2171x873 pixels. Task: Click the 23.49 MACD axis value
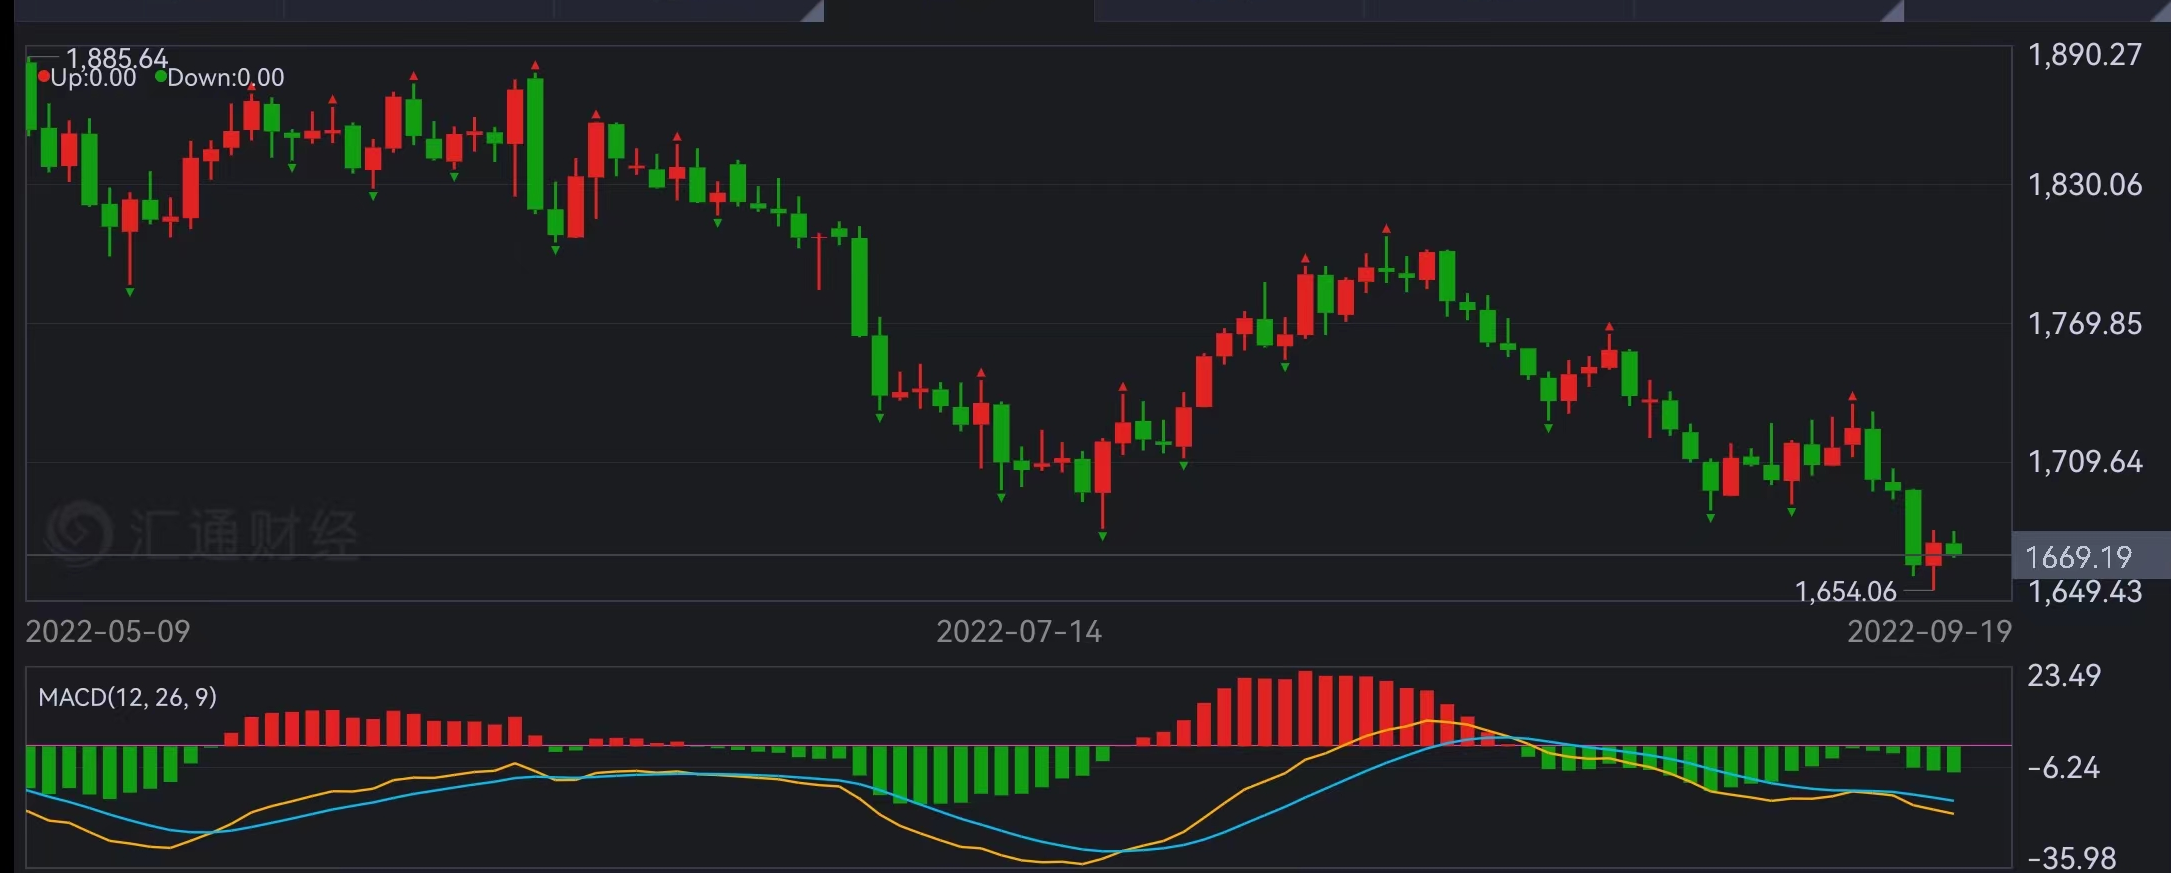click(x=2063, y=676)
